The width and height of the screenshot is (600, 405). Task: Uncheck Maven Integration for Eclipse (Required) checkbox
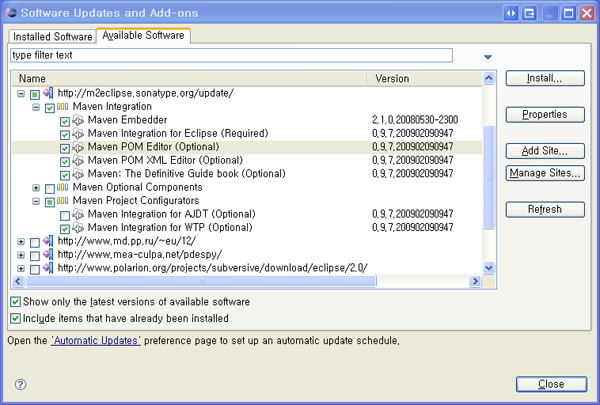pyautogui.click(x=65, y=135)
